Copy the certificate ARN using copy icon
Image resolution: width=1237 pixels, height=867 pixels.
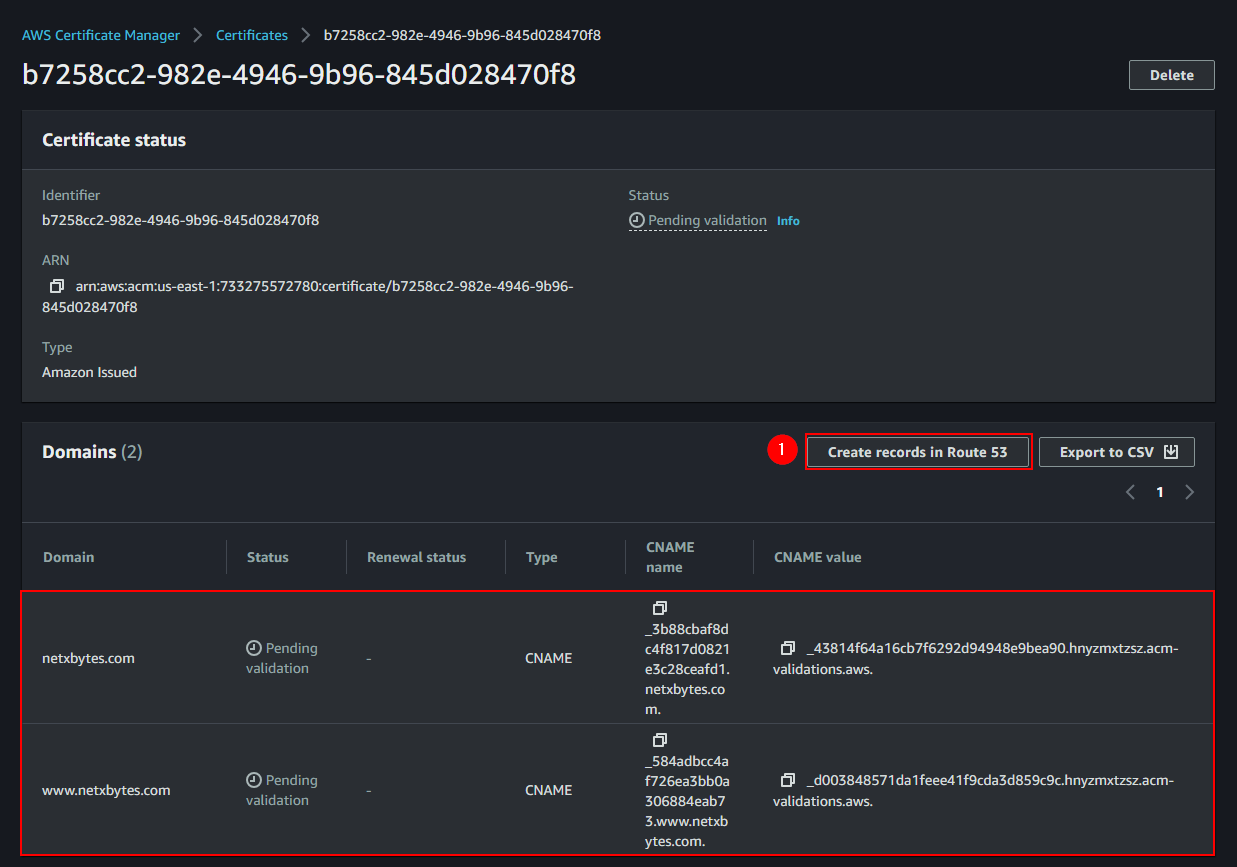point(57,286)
